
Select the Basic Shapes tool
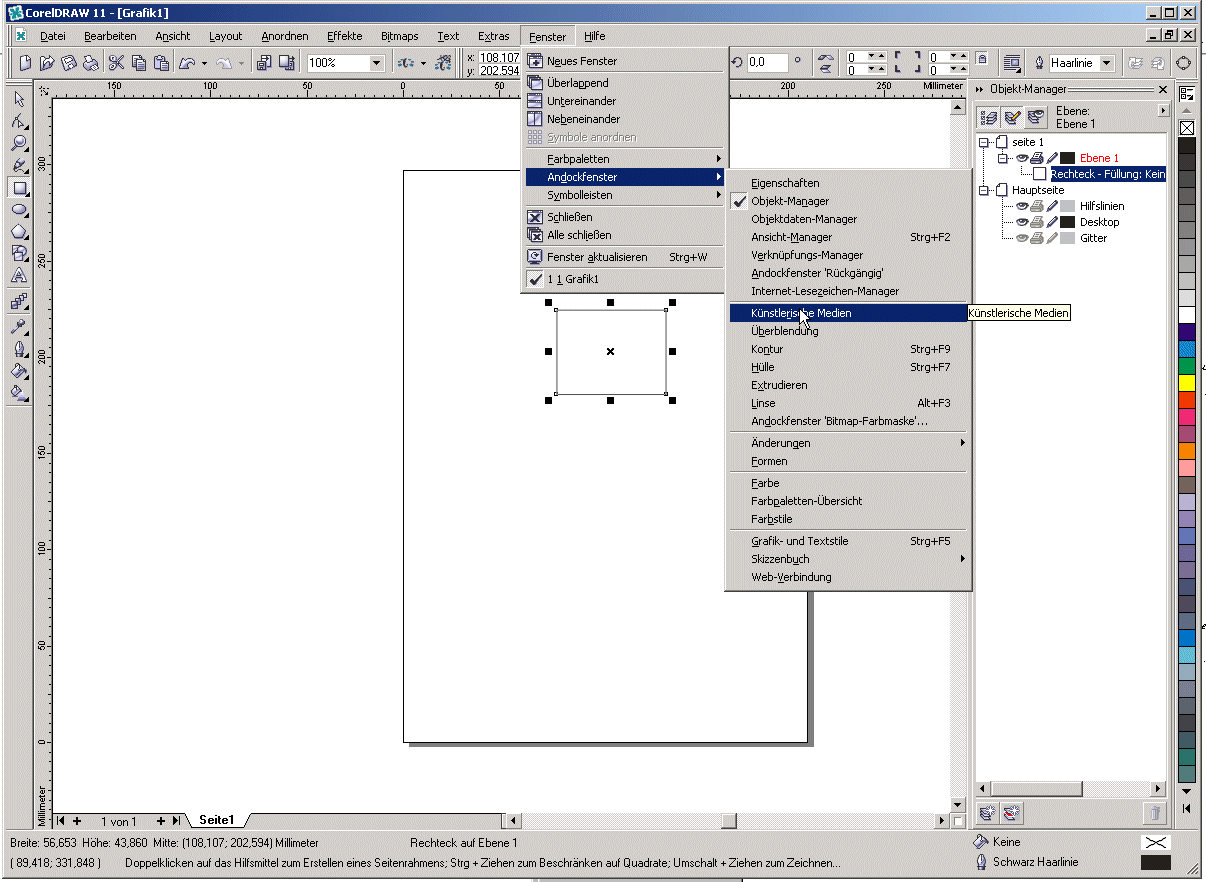[x=19, y=254]
